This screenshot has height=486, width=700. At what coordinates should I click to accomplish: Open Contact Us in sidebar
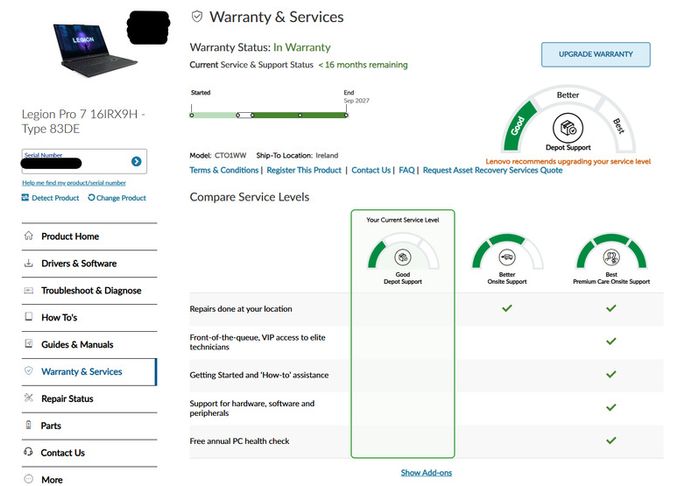point(89,453)
